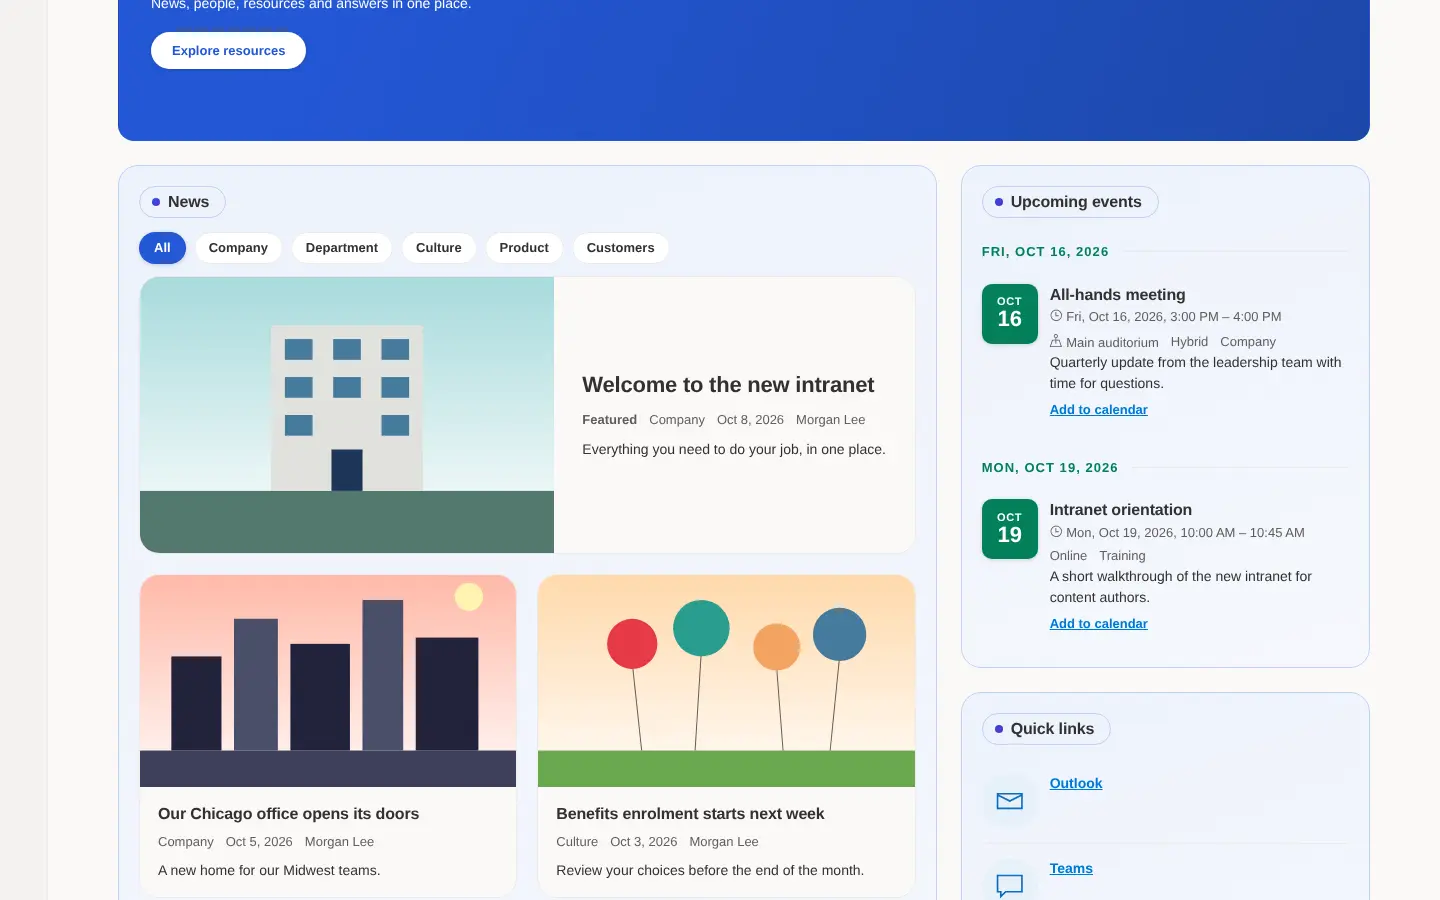The image size is (1440, 900).
Task: Click the Training tag on Intranet orientation
Action: tap(1122, 556)
